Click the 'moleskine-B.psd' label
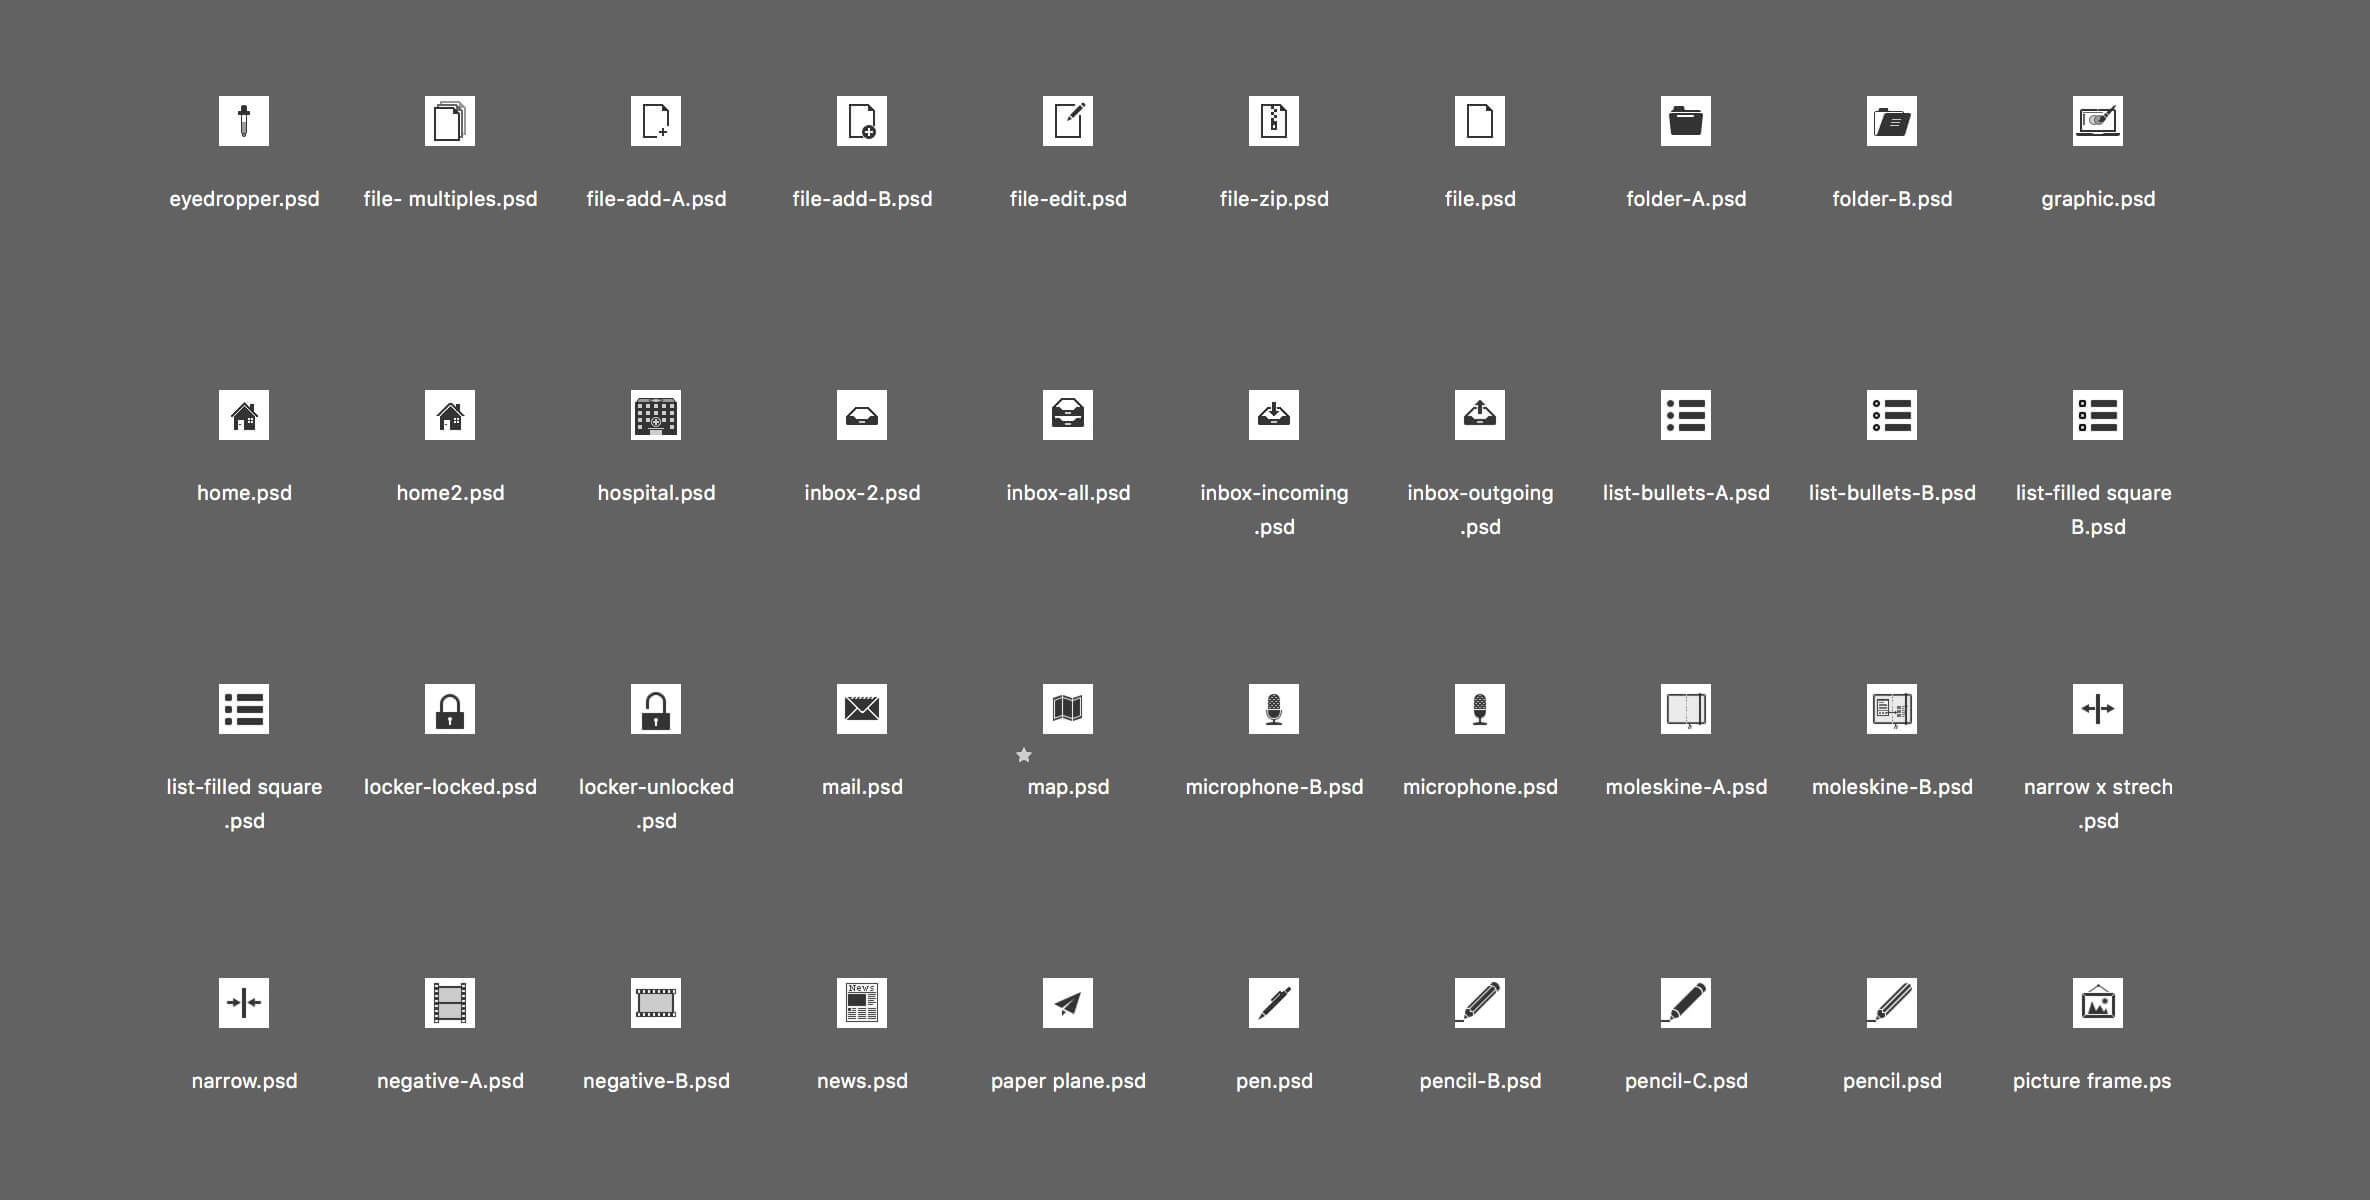The width and height of the screenshot is (2370, 1200). [x=1892, y=787]
